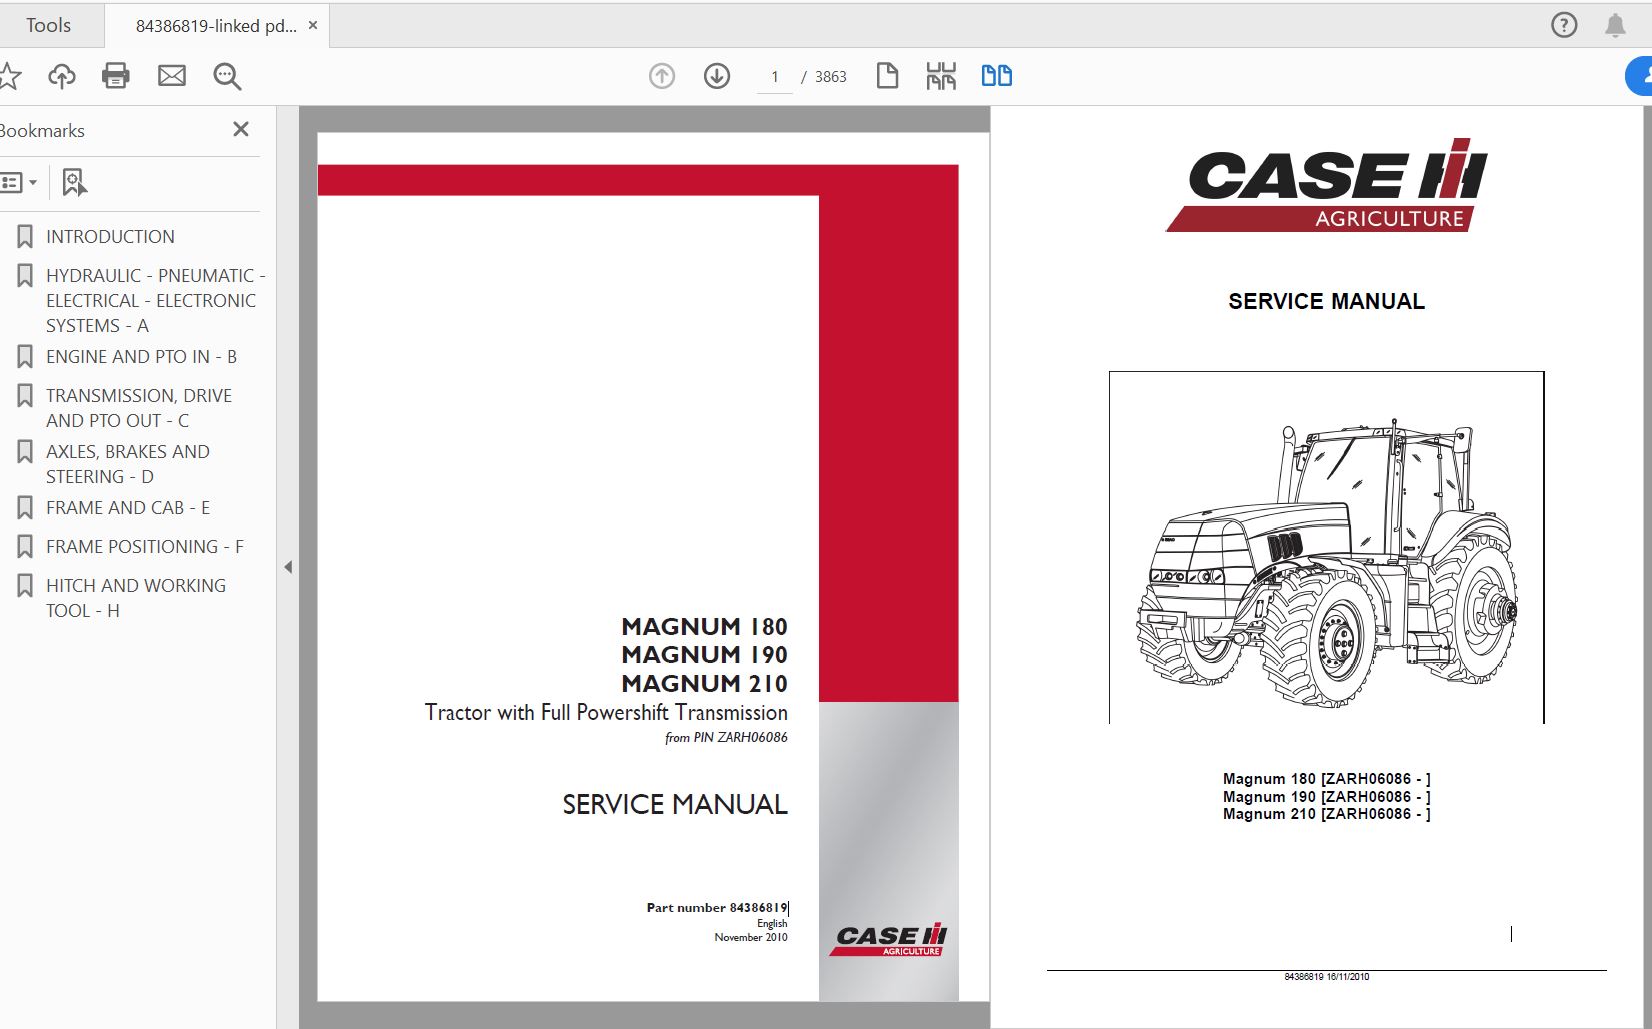Click the Tractor with Full Powershift Transmission text

pos(606,713)
